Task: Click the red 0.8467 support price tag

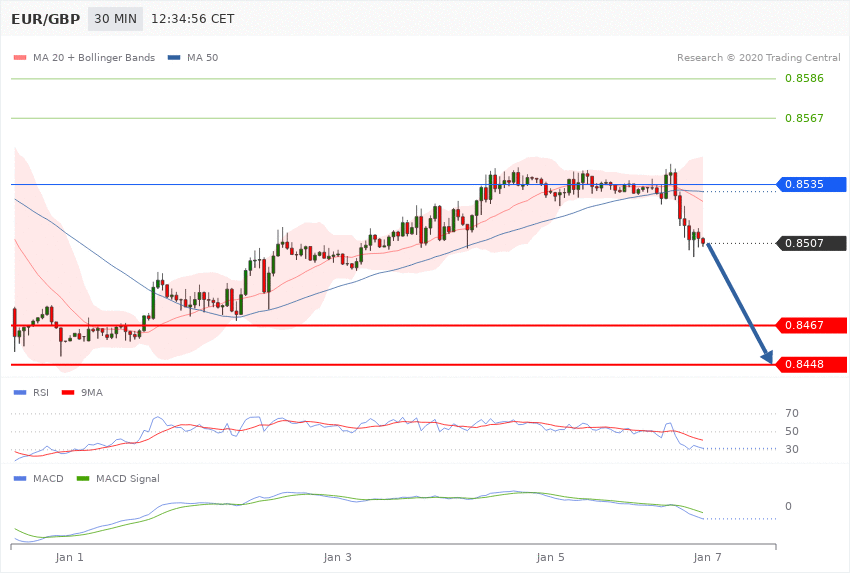Action: click(x=812, y=325)
